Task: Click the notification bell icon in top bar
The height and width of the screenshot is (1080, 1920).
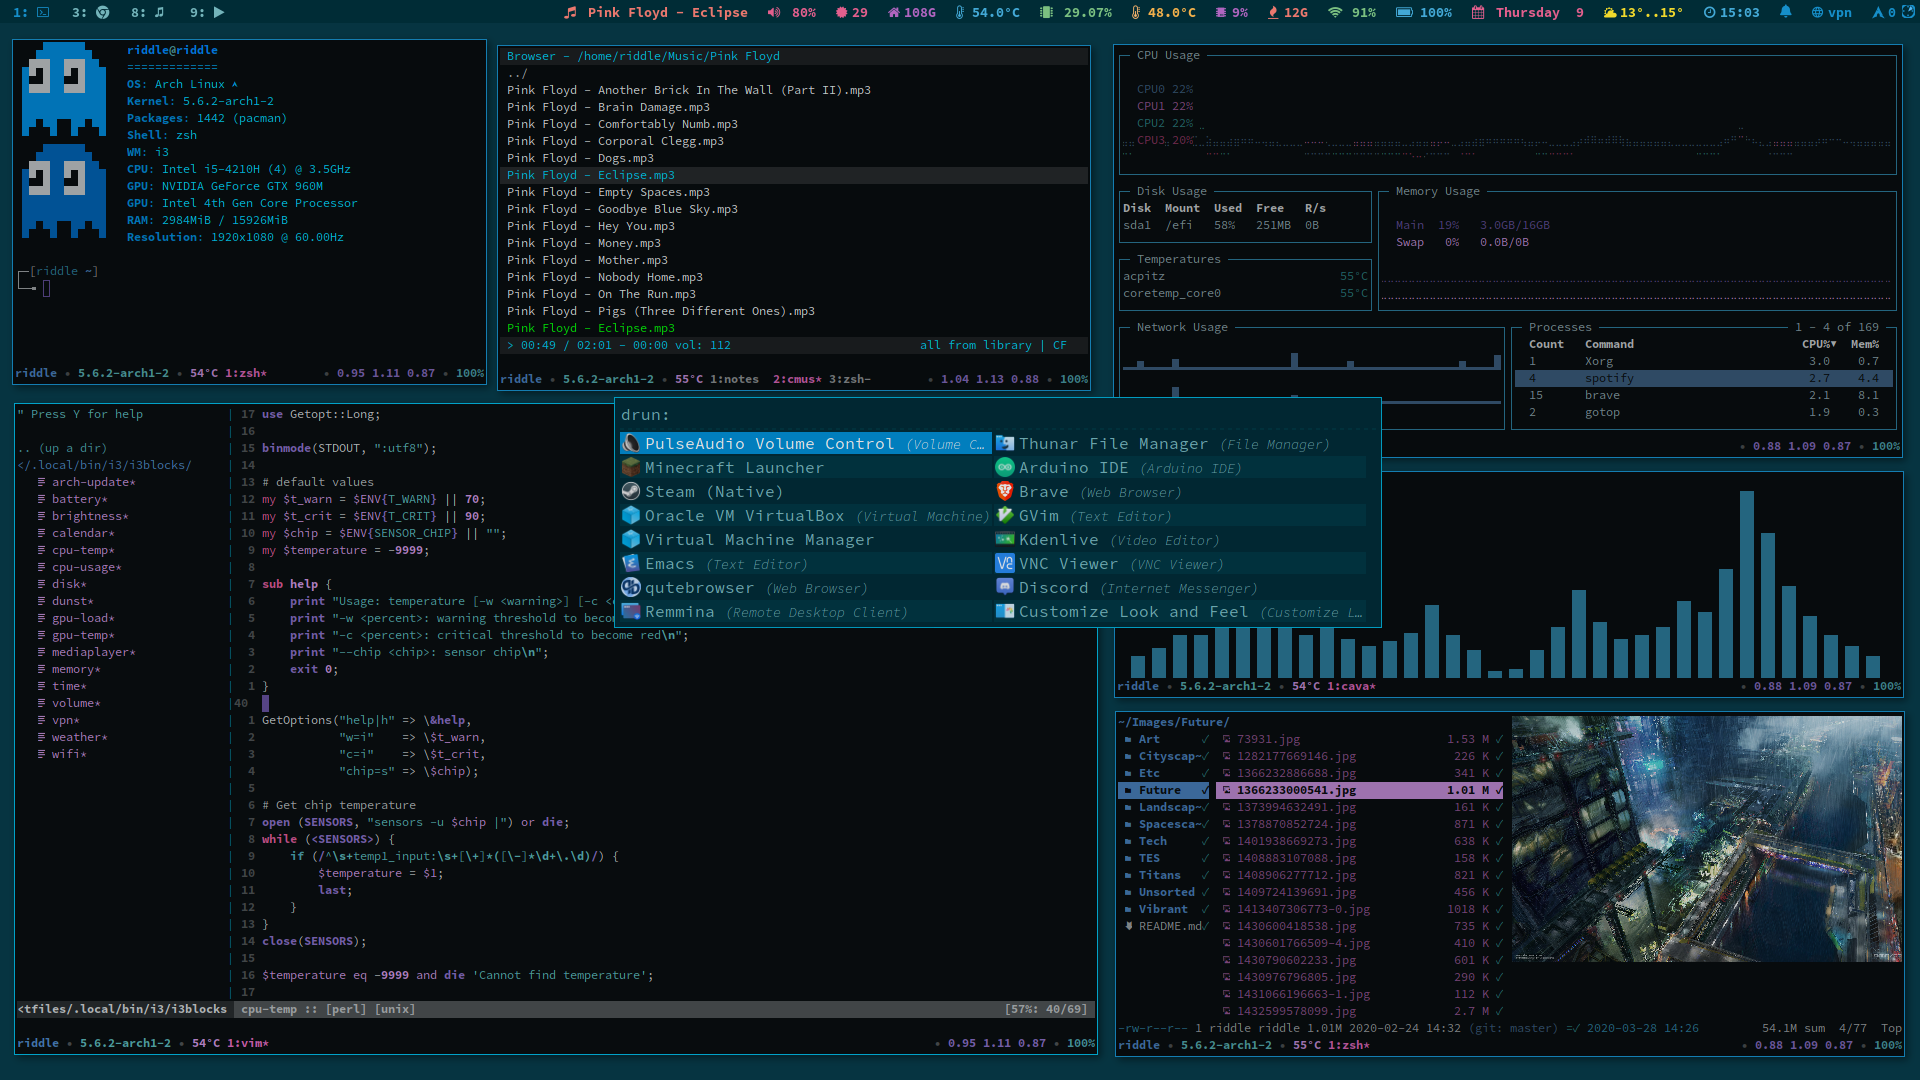Action: (1785, 13)
